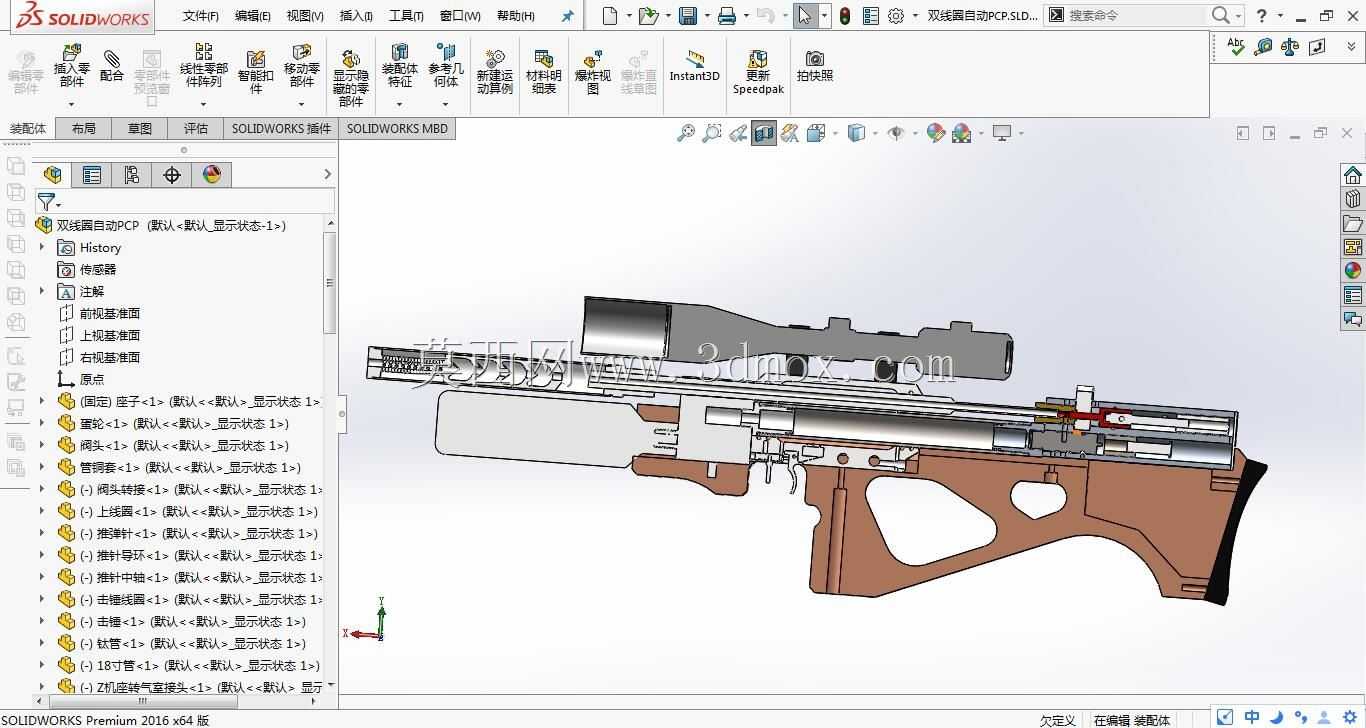Screen dimensions: 1366x728
Task: Click the feature tree filter funnel
Action: [x=46, y=202]
